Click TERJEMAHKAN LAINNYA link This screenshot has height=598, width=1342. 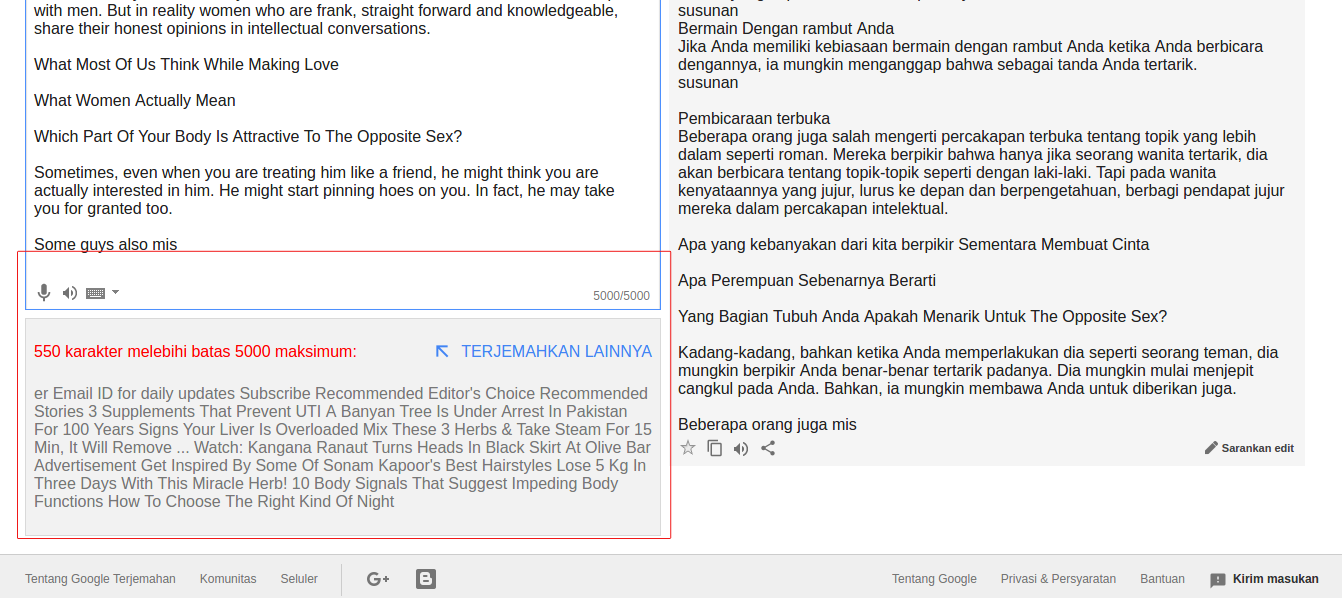556,352
